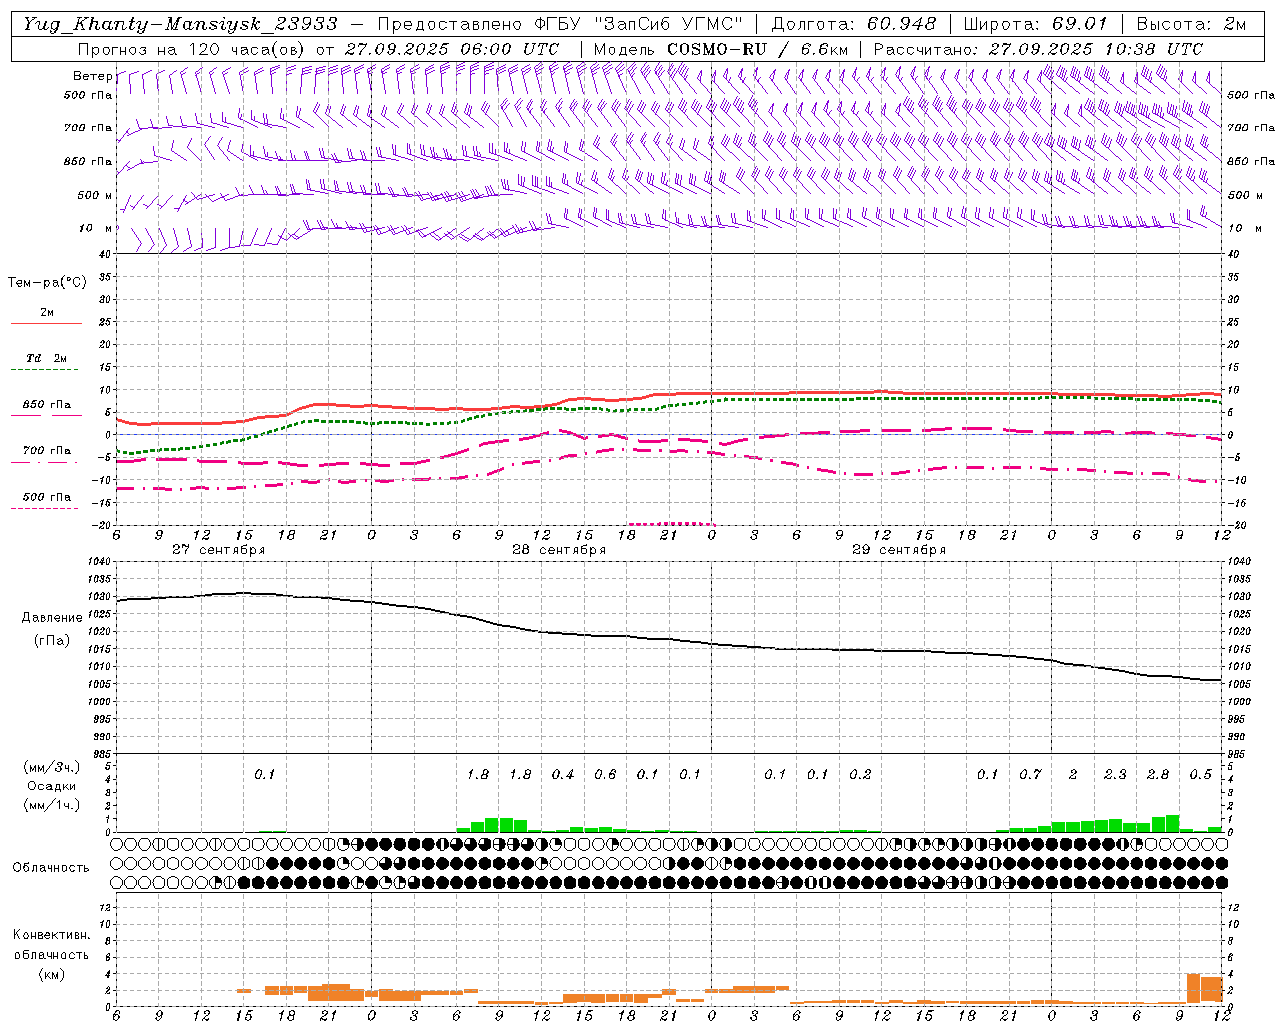
Task: Click the Модель COSMO-RU / 6.6км label
Action: pyautogui.click(x=720, y=48)
